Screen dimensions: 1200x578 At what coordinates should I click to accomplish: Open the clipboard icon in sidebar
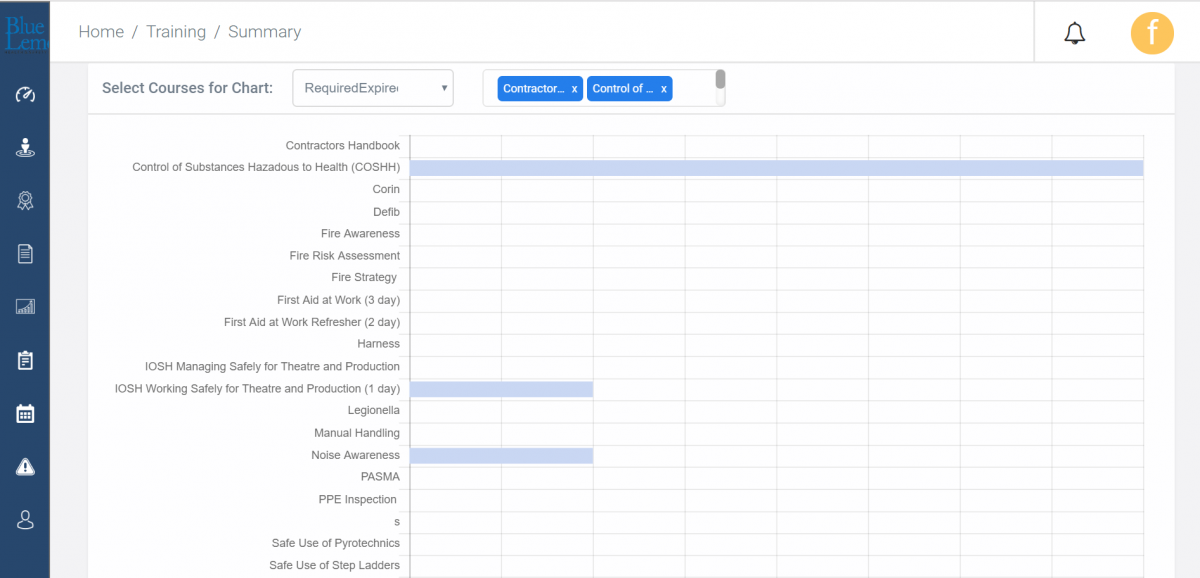click(25, 360)
